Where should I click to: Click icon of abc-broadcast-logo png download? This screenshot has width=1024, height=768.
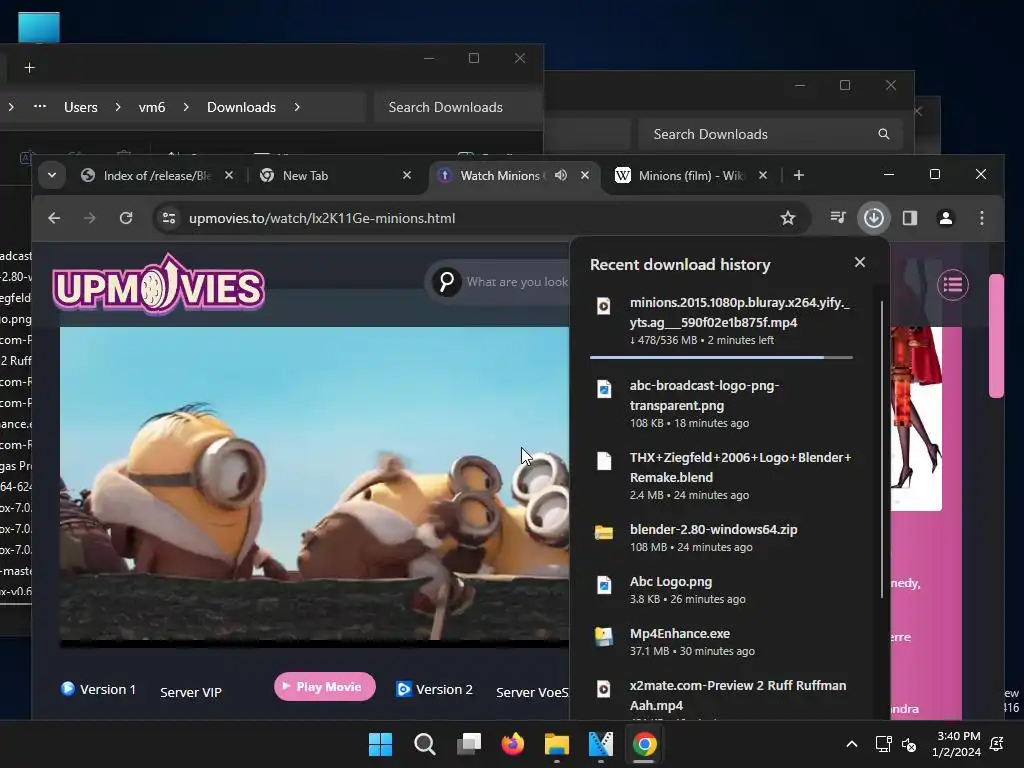pos(604,389)
